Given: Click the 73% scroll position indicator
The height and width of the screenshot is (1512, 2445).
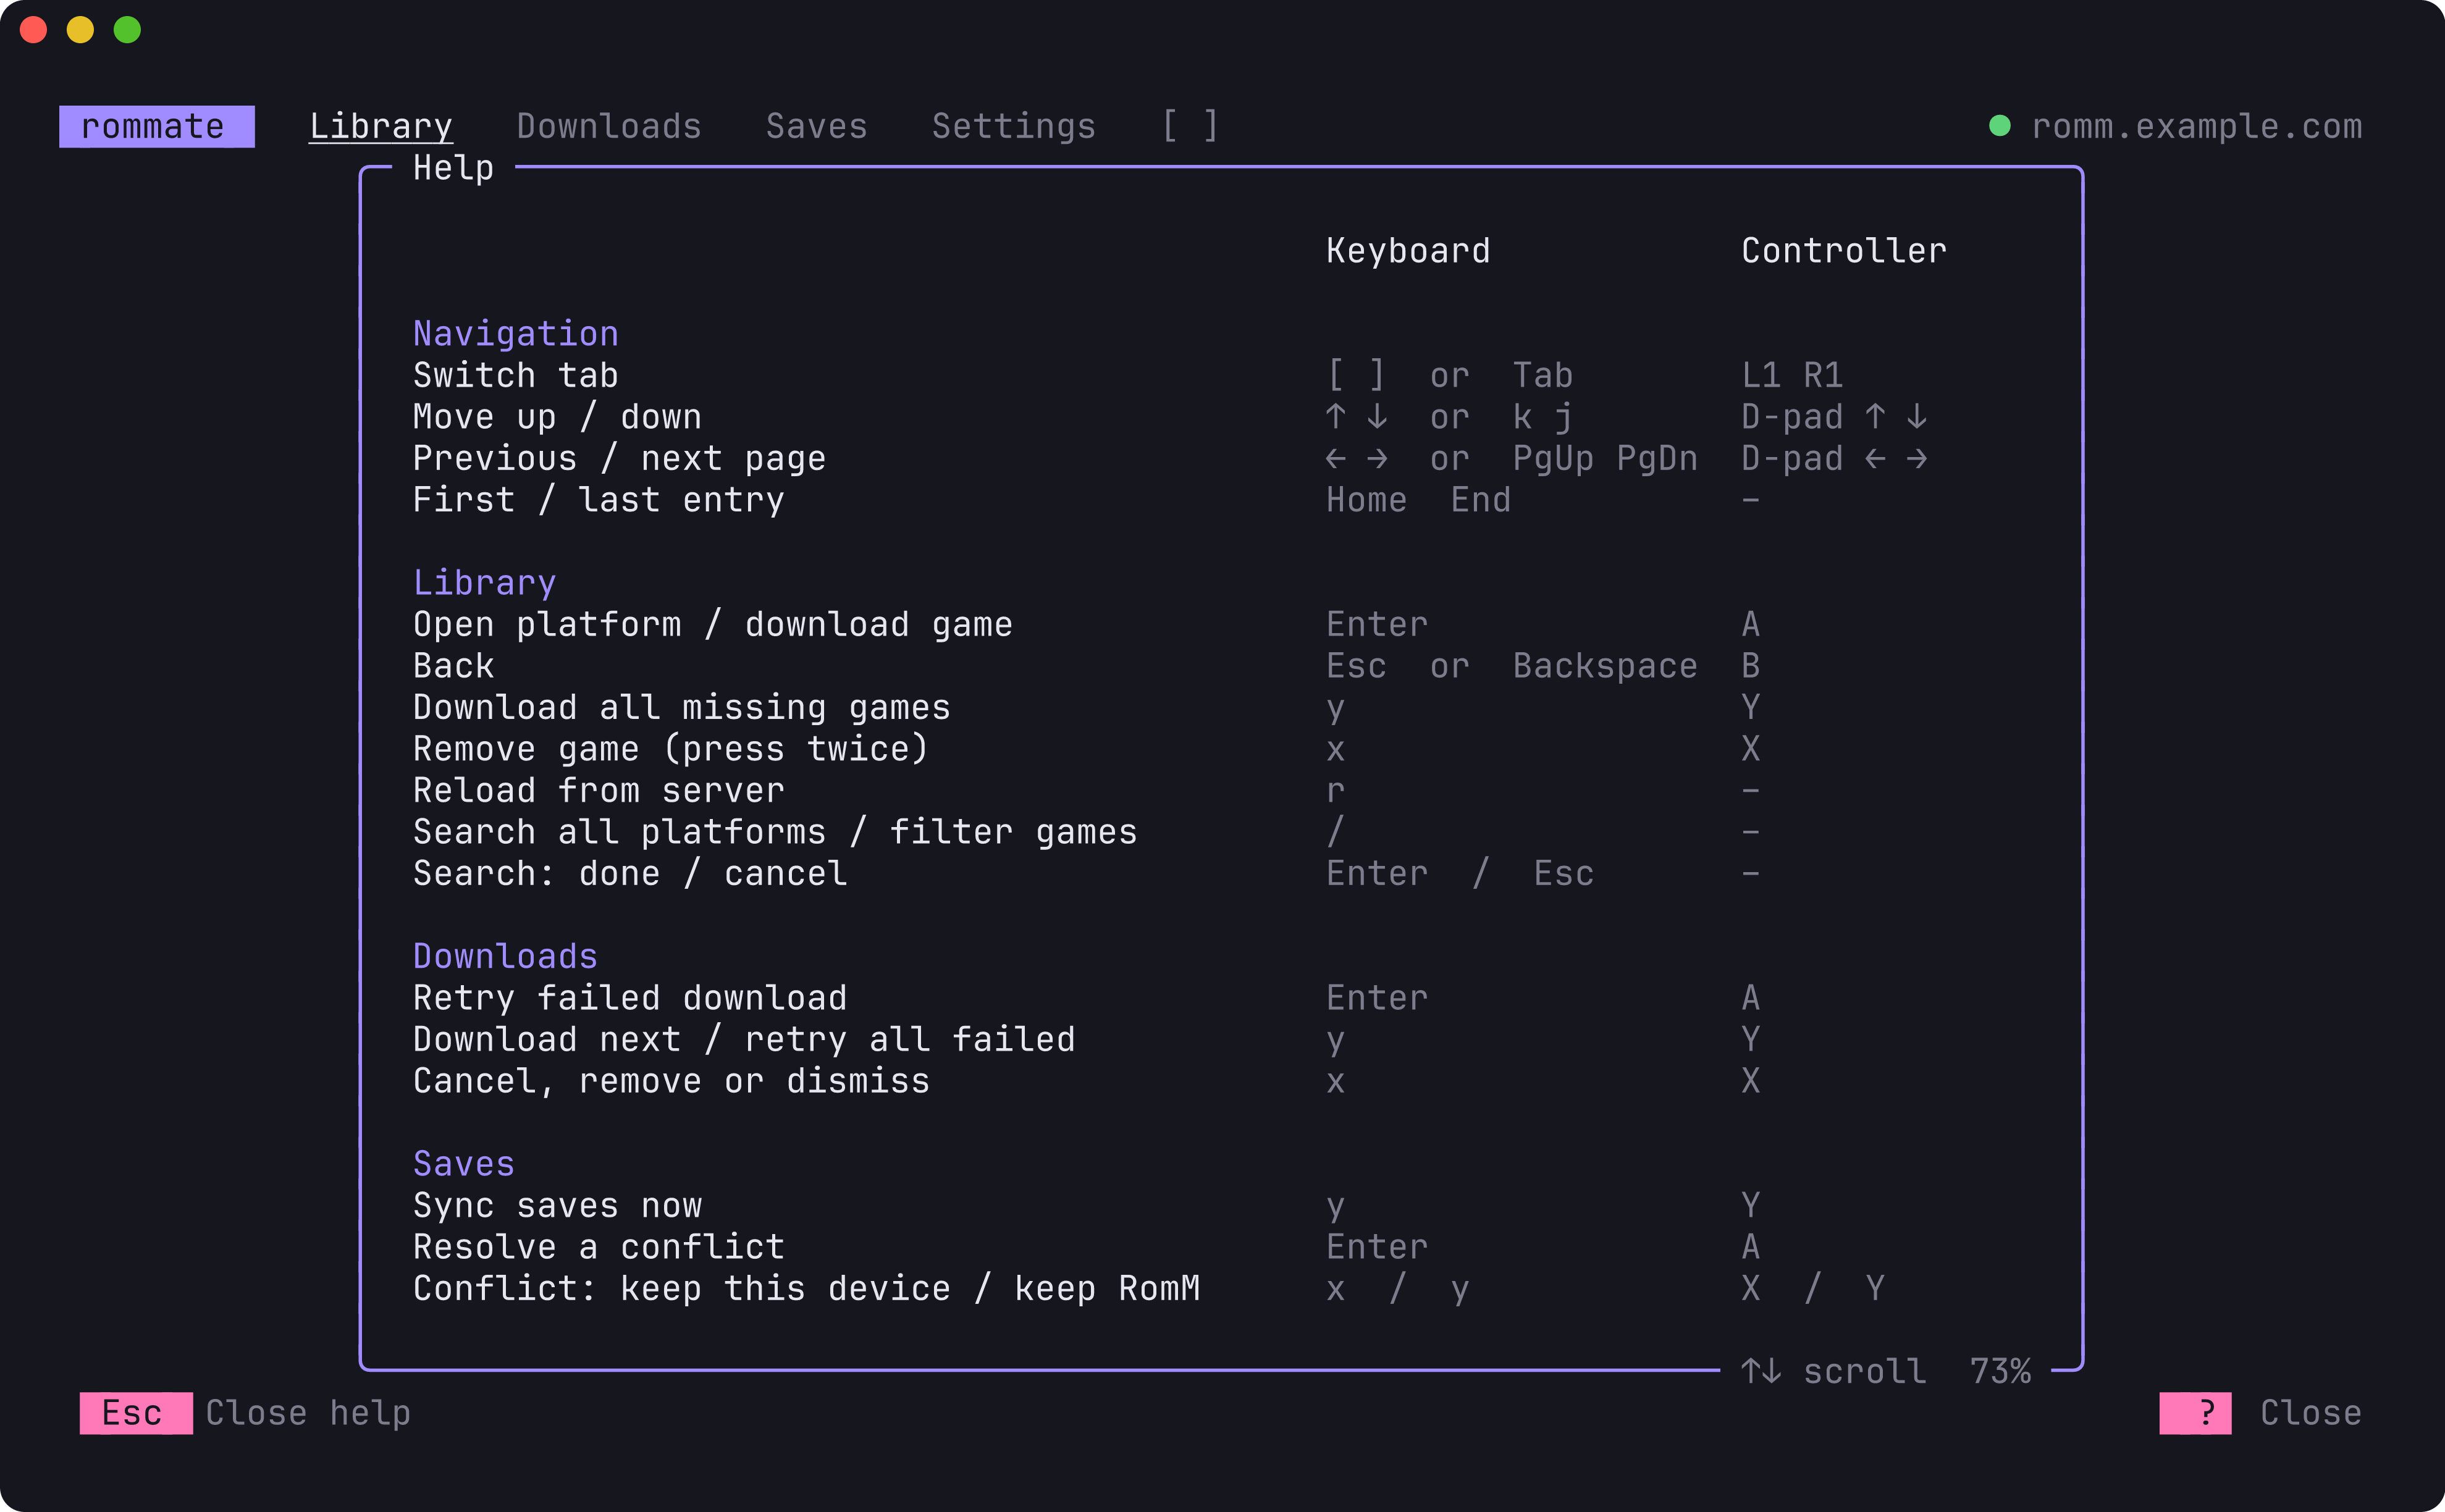Looking at the screenshot, I should (x=2000, y=1371).
